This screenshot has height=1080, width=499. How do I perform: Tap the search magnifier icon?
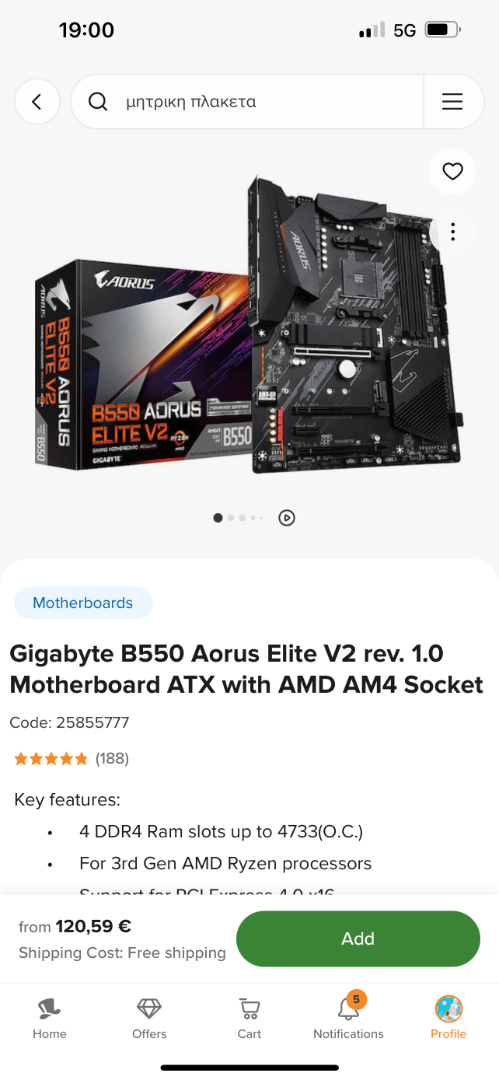pos(98,102)
